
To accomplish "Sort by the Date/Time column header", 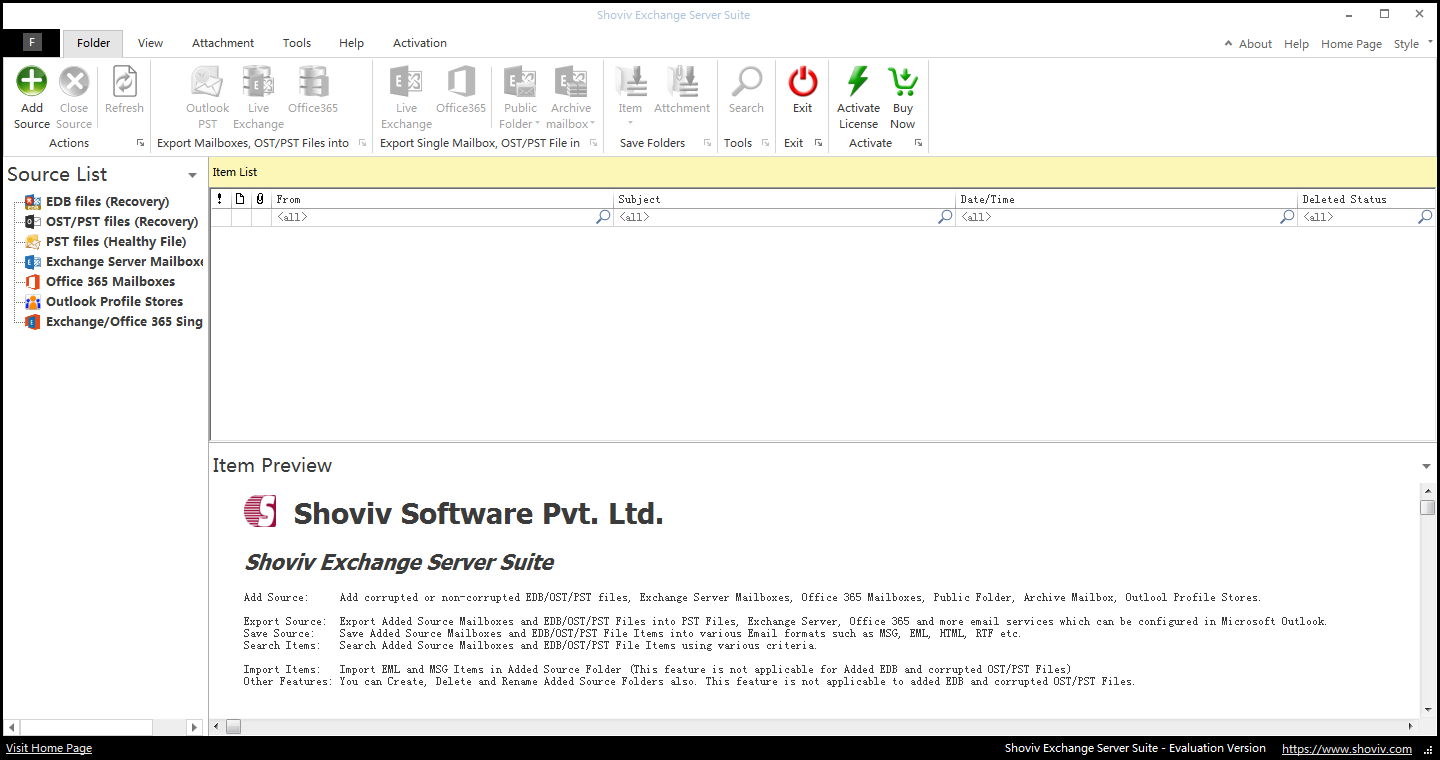I will (x=1126, y=199).
